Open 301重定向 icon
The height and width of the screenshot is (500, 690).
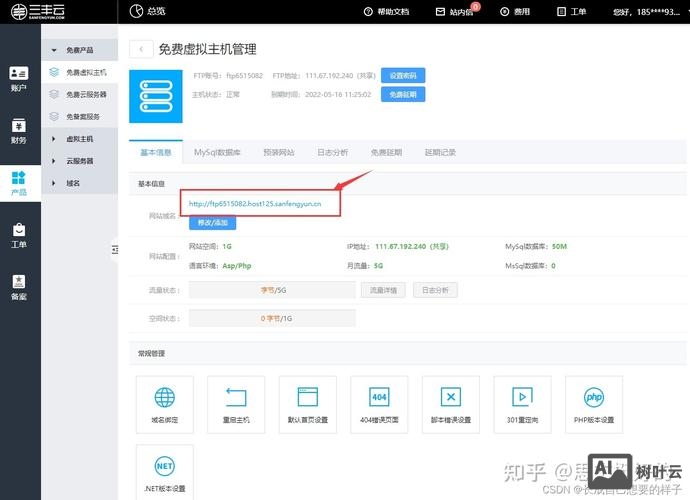pos(522,404)
